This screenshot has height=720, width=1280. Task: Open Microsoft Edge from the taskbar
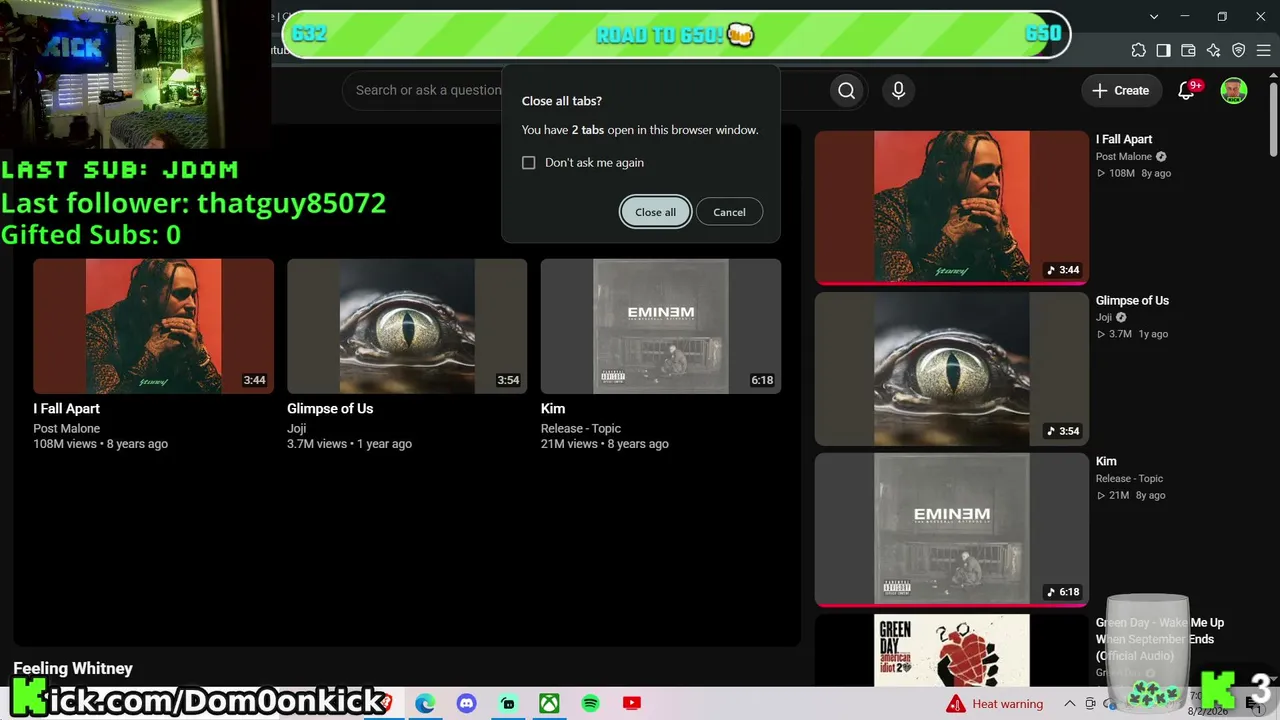coord(425,704)
